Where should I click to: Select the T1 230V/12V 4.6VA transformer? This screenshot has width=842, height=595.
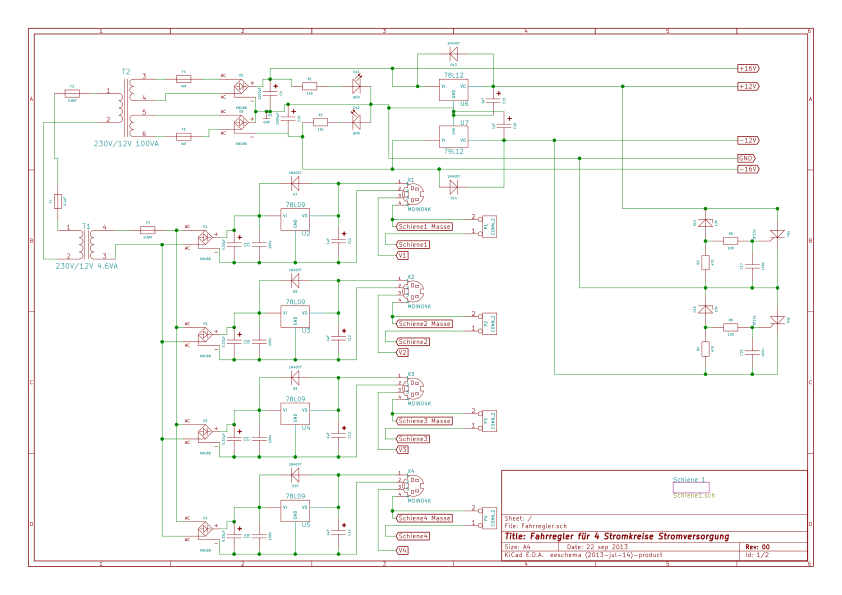(88, 244)
